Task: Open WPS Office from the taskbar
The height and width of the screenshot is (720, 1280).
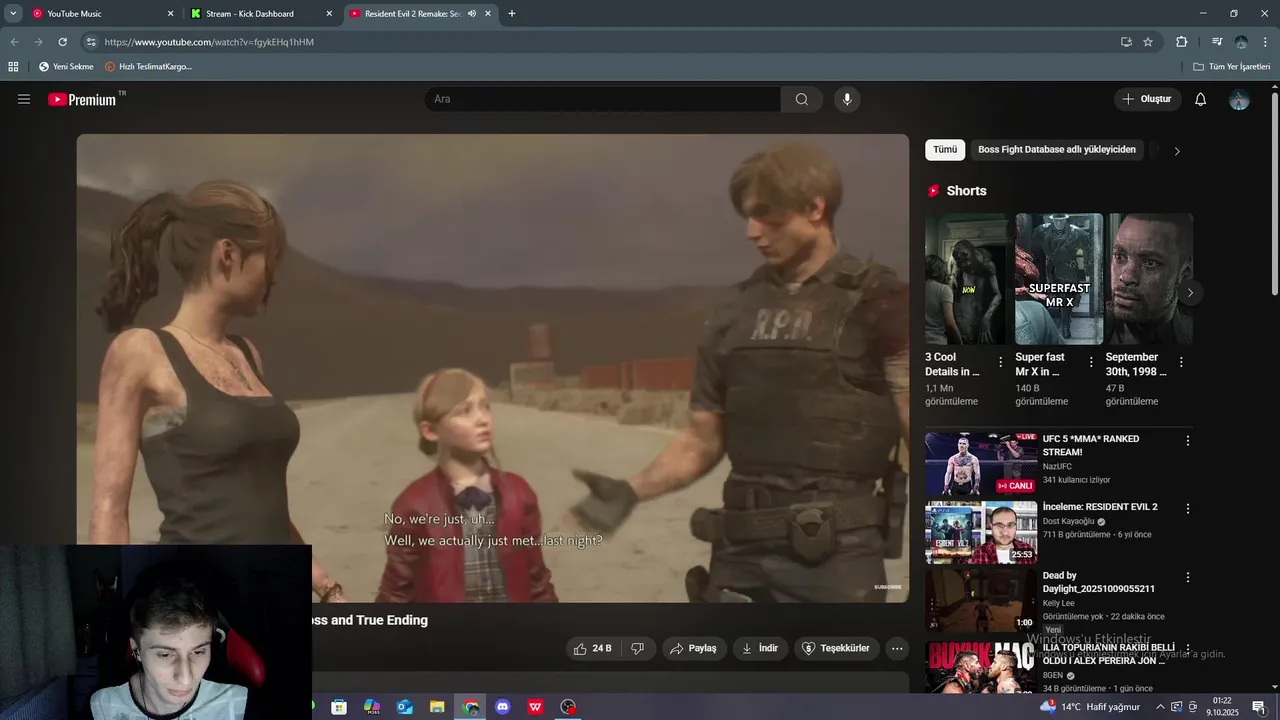Action: point(535,707)
